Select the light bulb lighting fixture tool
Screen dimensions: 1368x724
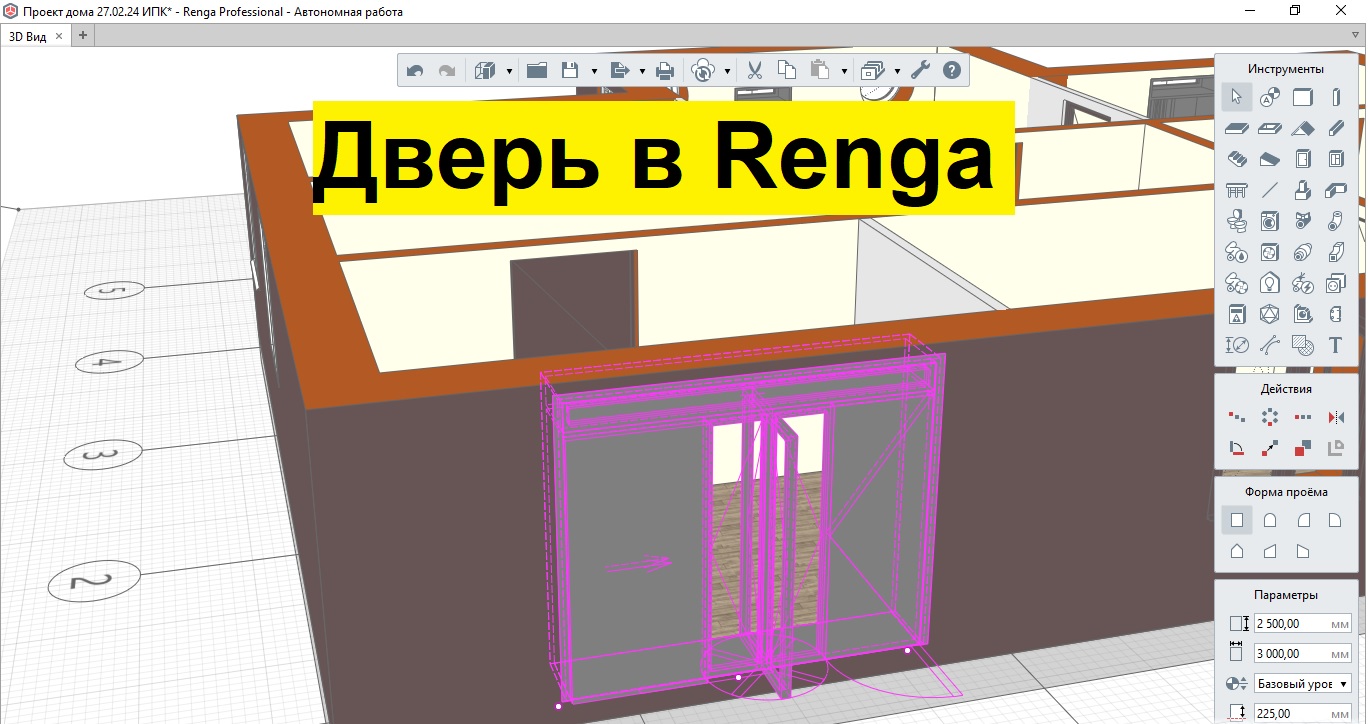click(x=1269, y=283)
